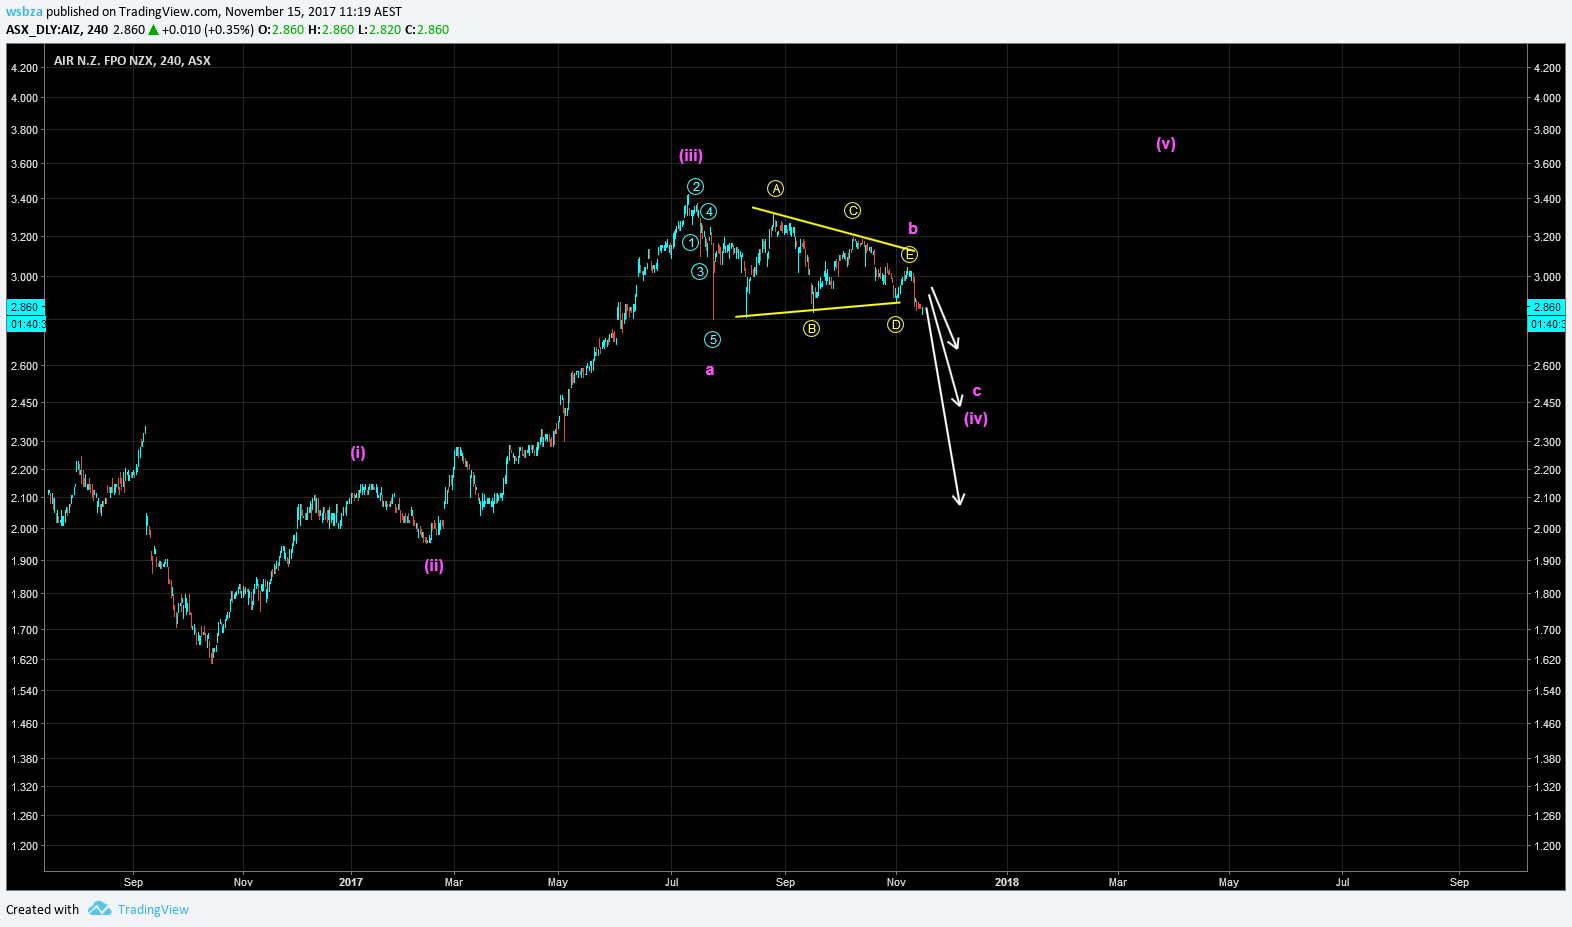The width and height of the screenshot is (1572, 927).
Task: Click the 2018 label on time axis
Action: (1007, 882)
